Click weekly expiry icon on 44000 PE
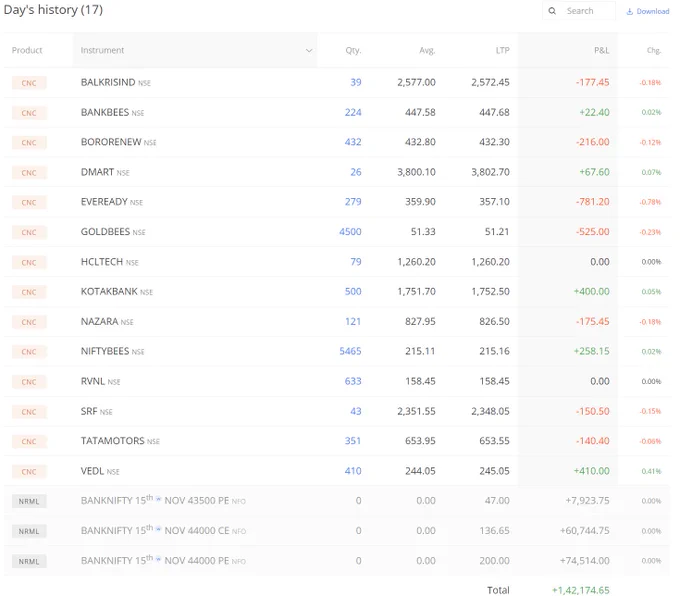Viewport: 680px width, 596px height. 158,559
